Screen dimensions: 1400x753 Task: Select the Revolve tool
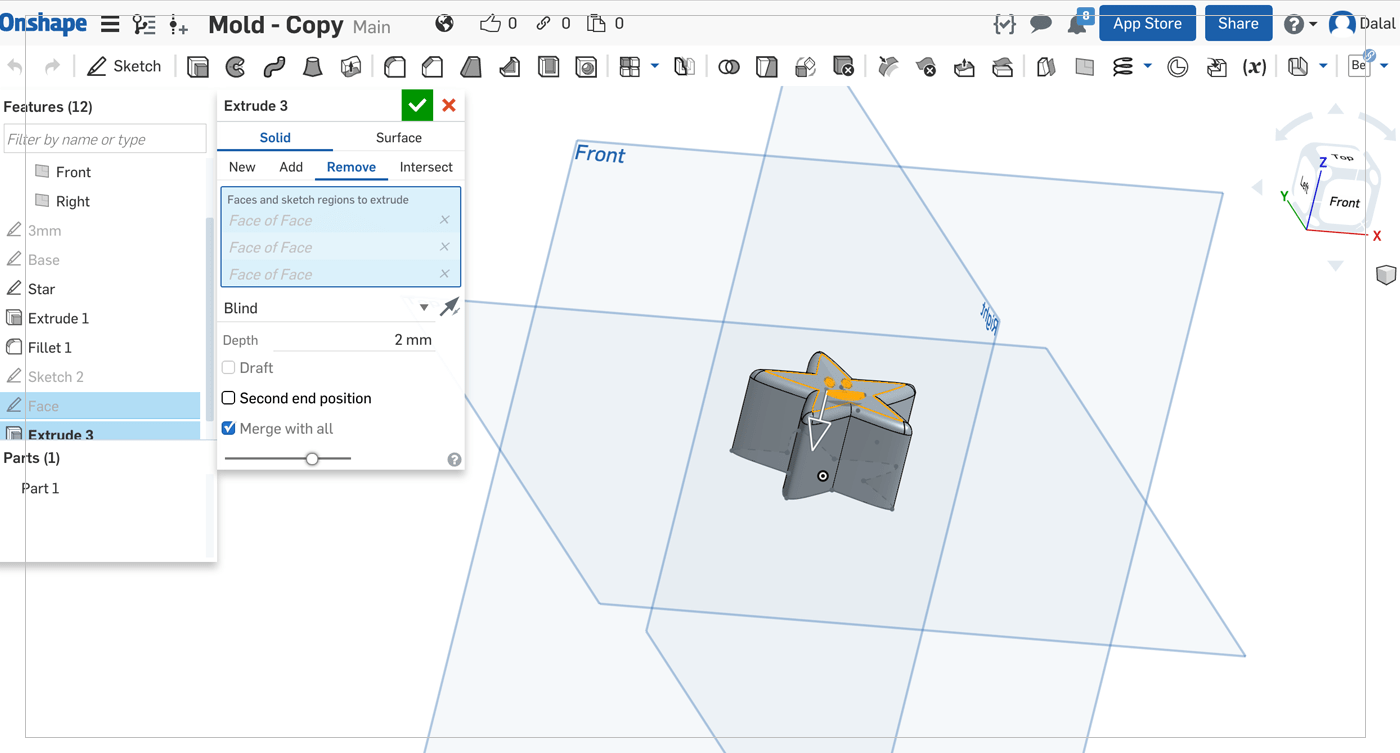coord(236,67)
